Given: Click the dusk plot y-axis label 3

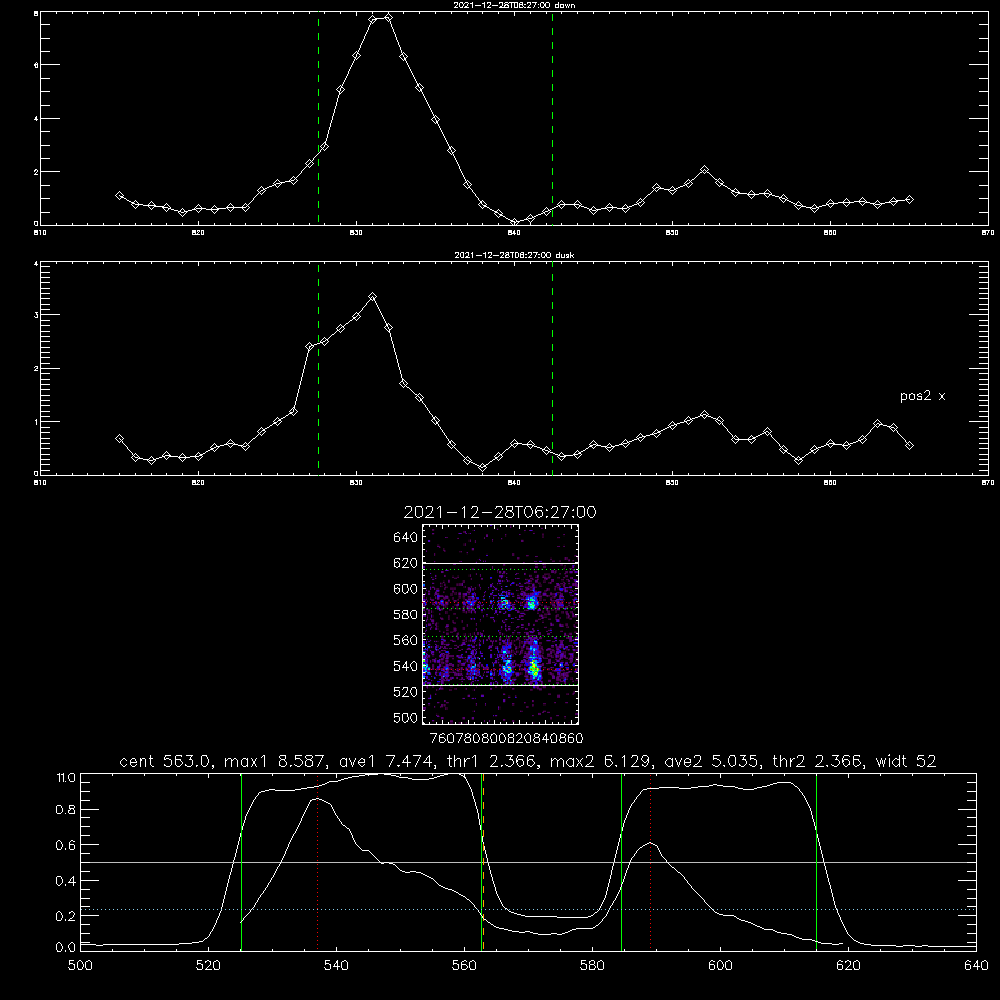Looking at the screenshot, I should [36, 315].
